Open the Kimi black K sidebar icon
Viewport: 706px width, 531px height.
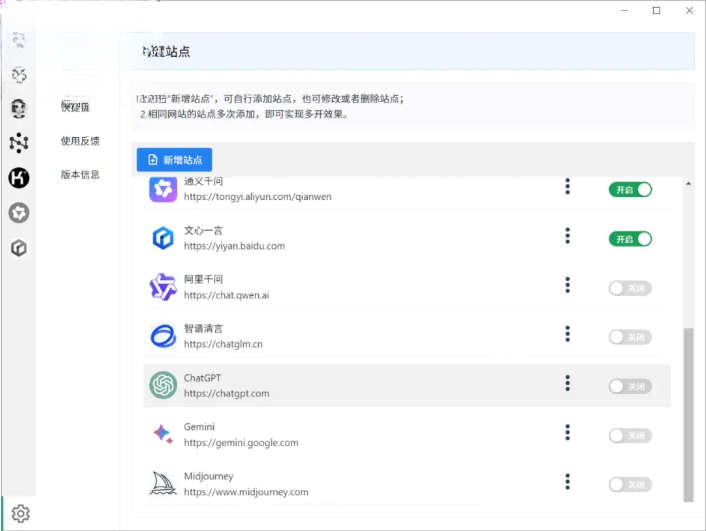[x=19, y=177]
